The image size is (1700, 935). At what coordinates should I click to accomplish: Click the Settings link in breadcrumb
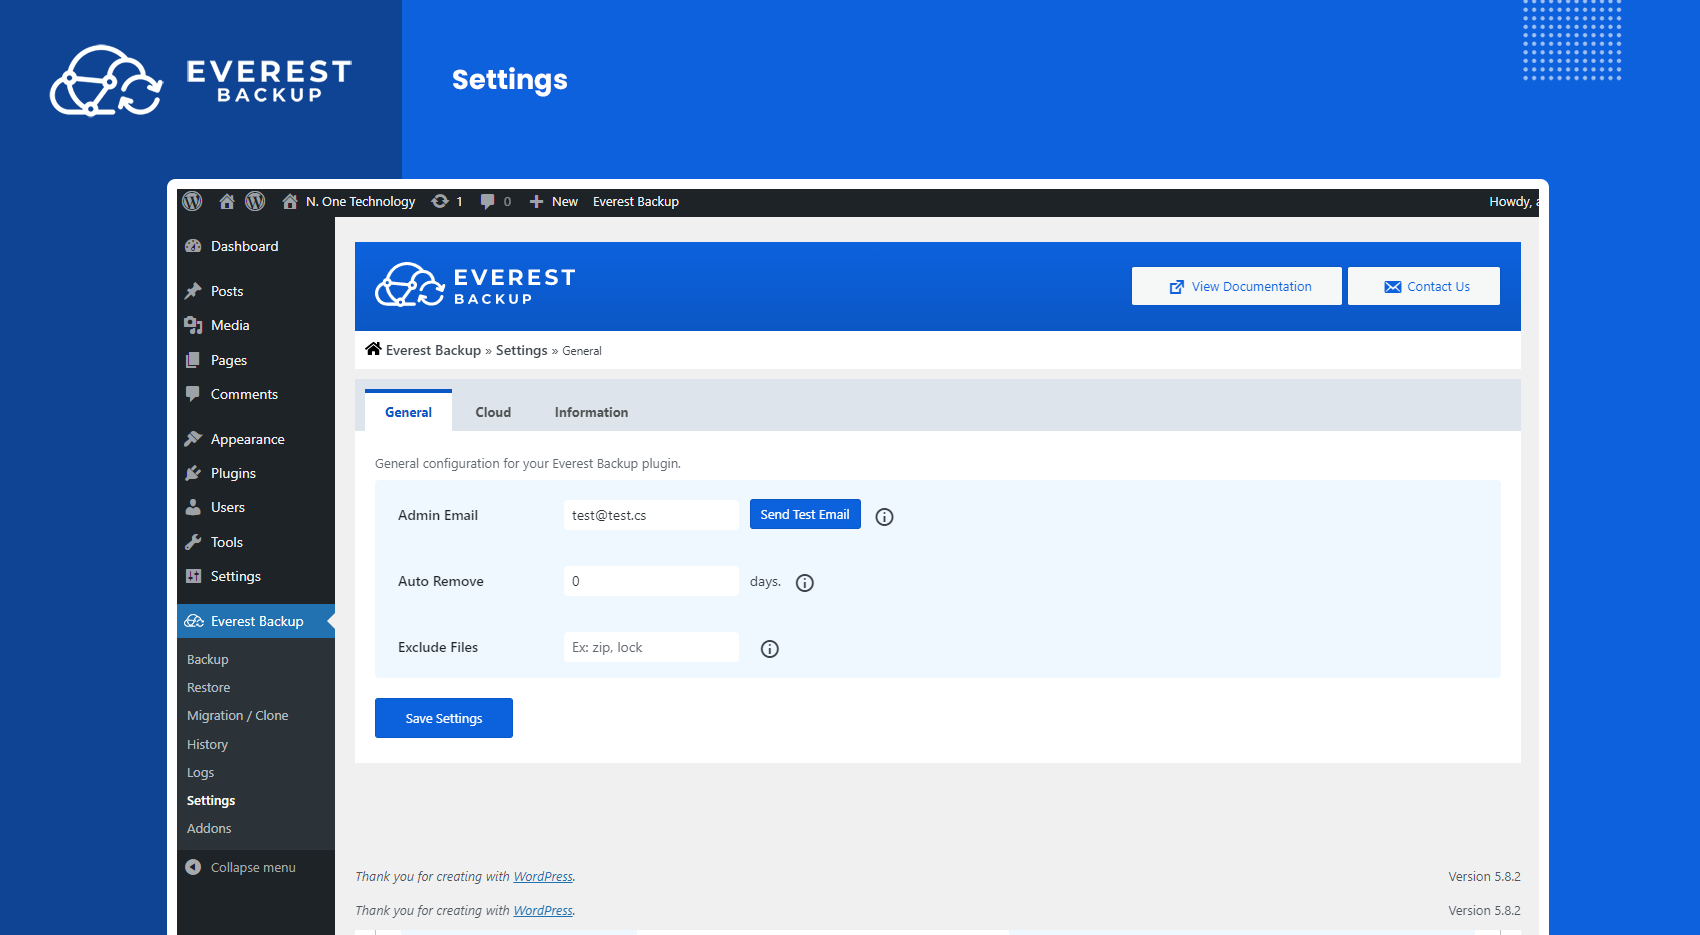(x=522, y=350)
